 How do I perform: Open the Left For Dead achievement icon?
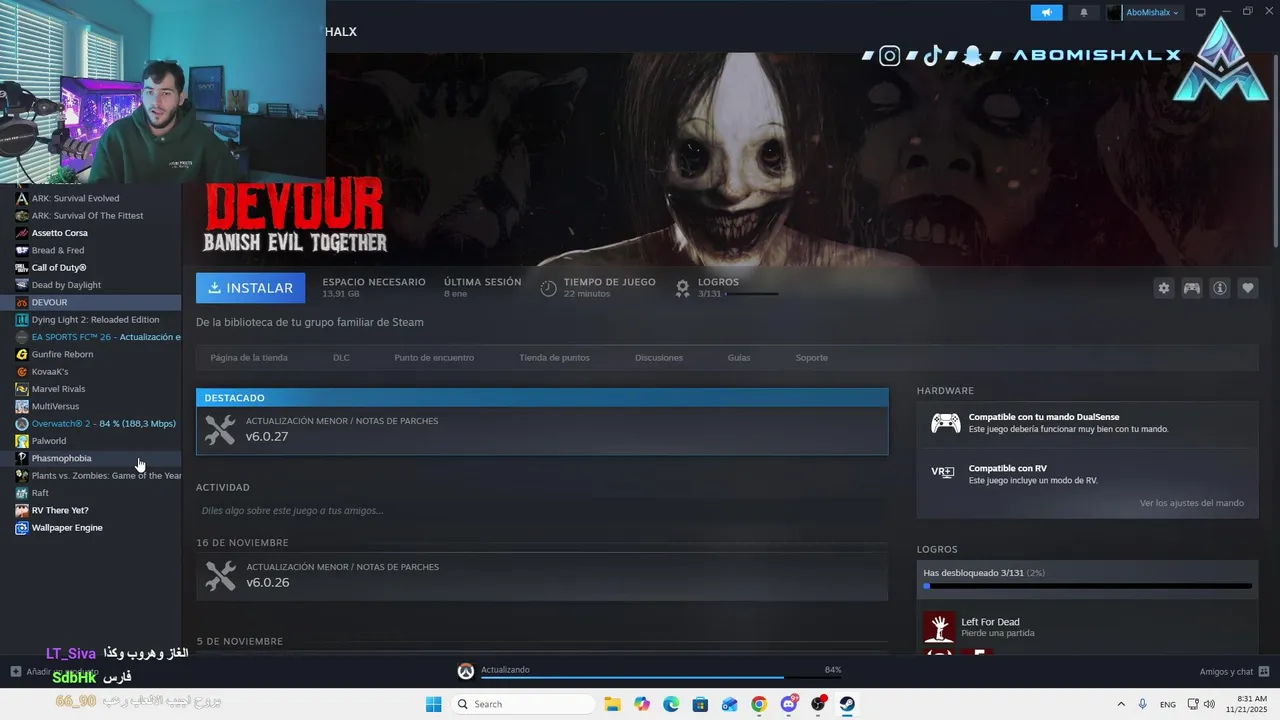[939, 627]
